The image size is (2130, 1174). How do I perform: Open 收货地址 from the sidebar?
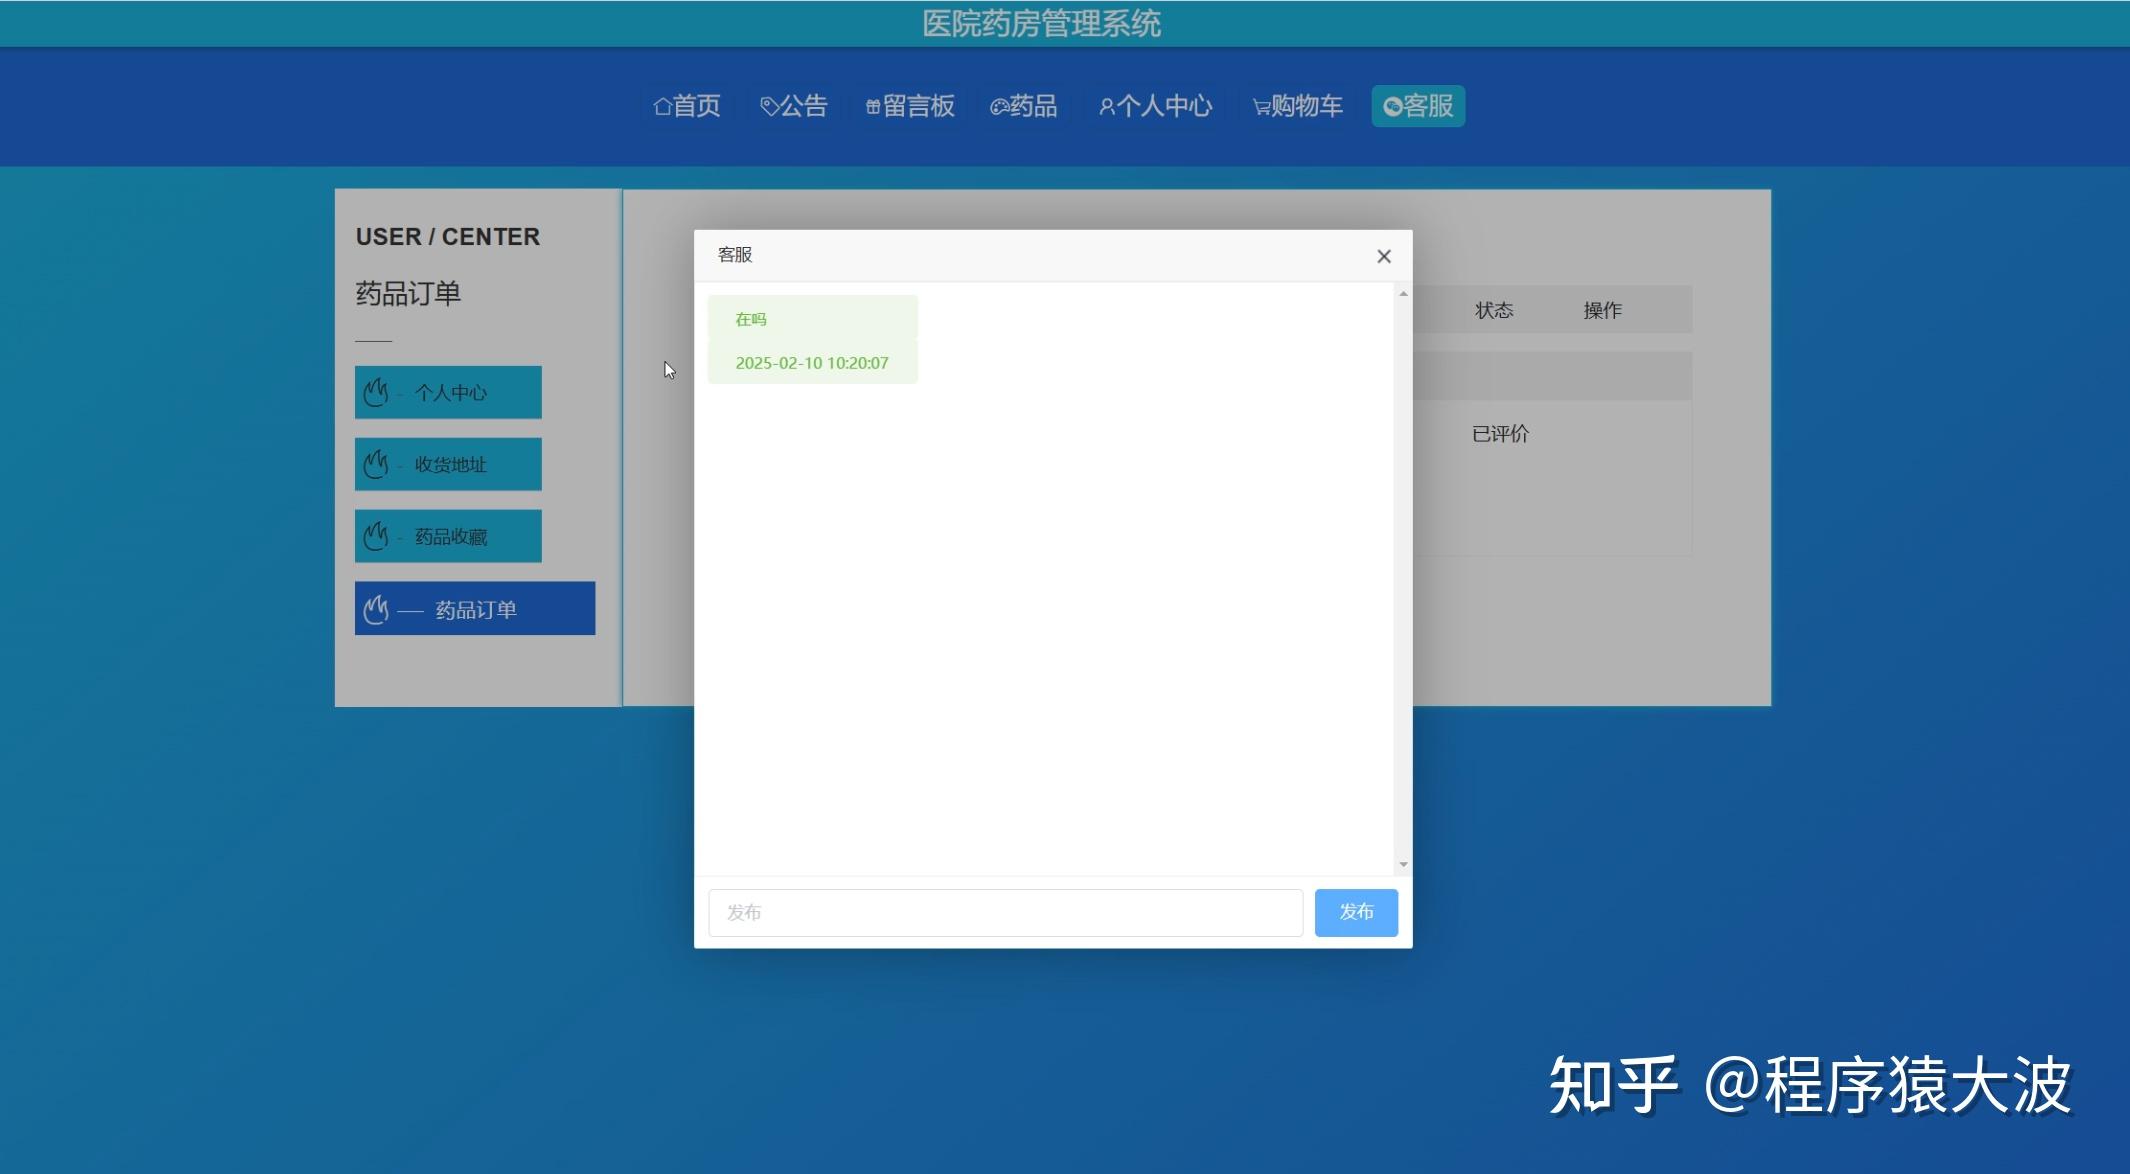pyautogui.click(x=450, y=463)
